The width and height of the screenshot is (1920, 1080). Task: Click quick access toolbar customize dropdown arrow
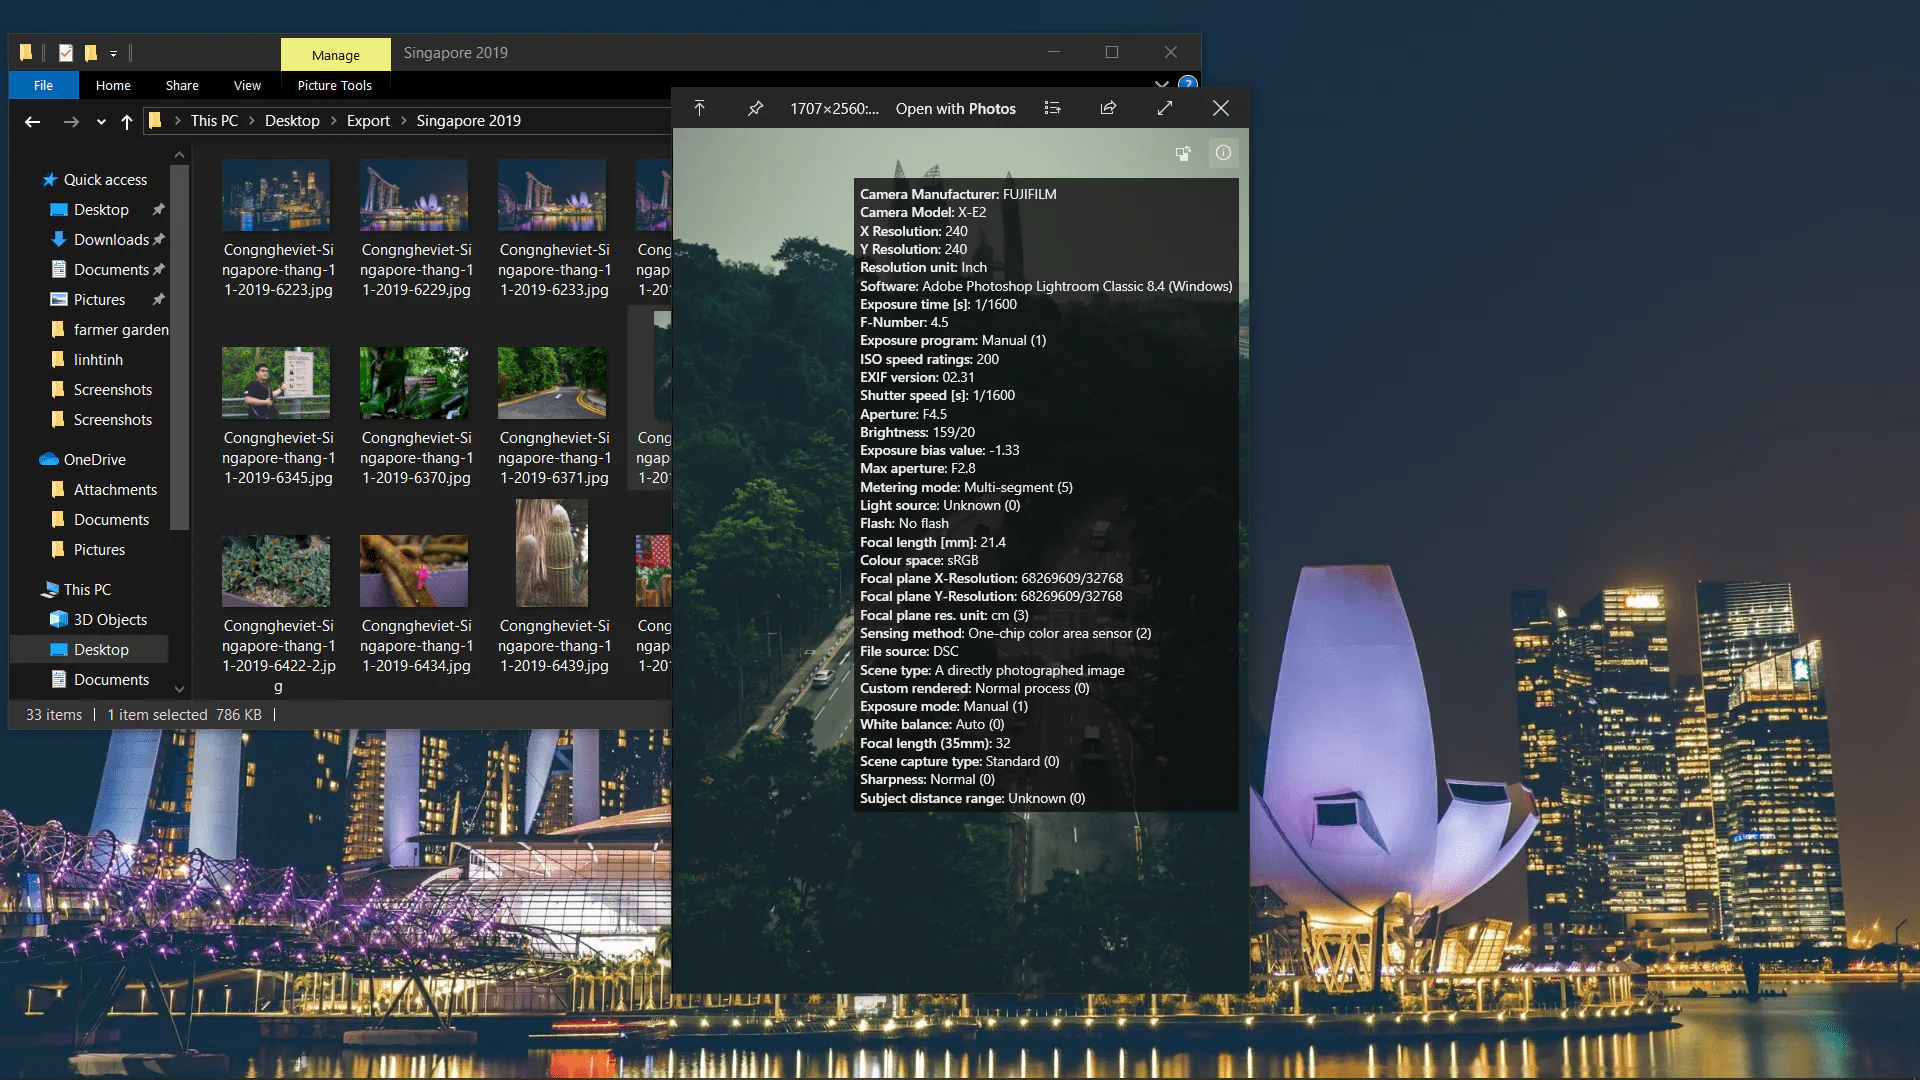tap(113, 53)
